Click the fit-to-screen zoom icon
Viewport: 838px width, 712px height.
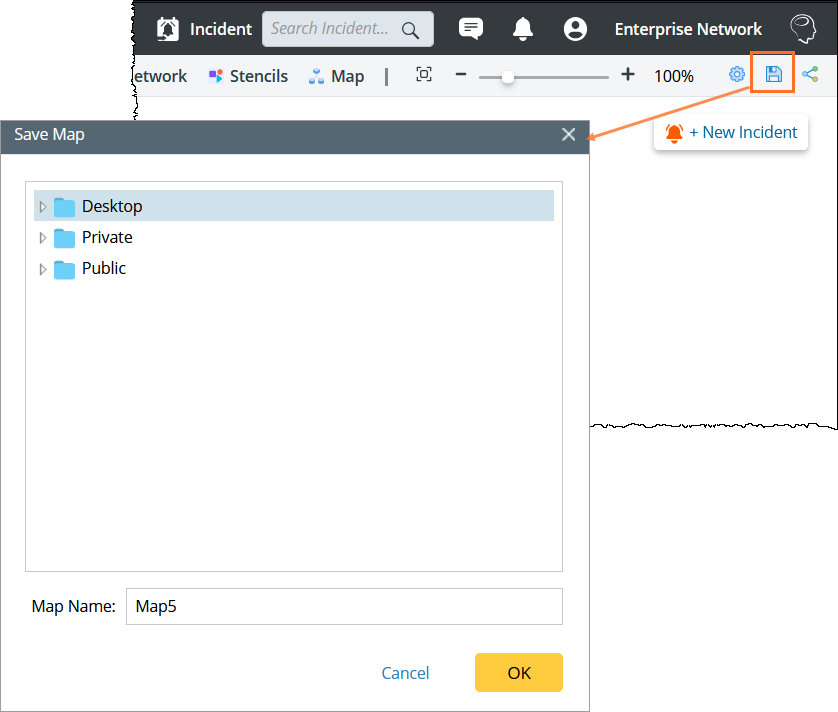(424, 75)
